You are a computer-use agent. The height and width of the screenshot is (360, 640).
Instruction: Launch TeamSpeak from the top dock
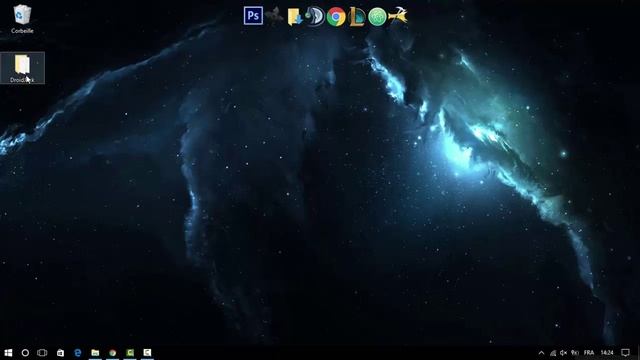pos(315,17)
